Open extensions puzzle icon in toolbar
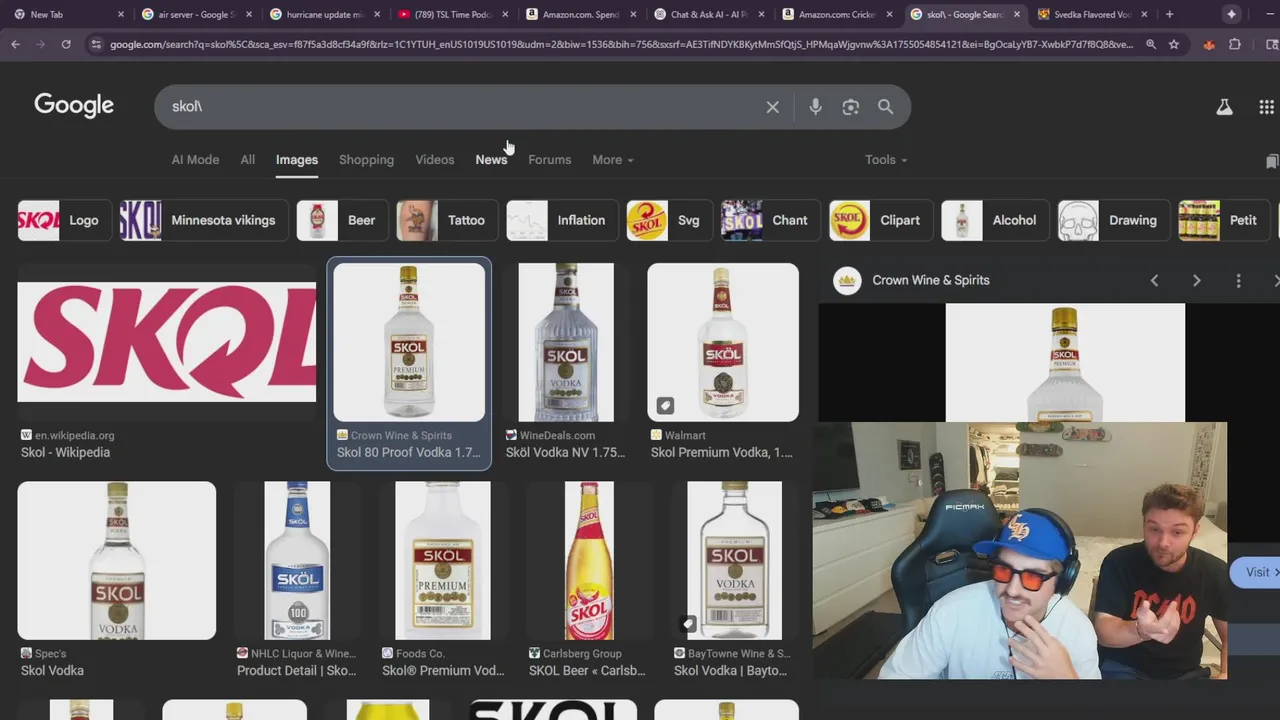1280x720 pixels. [x=1235, y=44]
